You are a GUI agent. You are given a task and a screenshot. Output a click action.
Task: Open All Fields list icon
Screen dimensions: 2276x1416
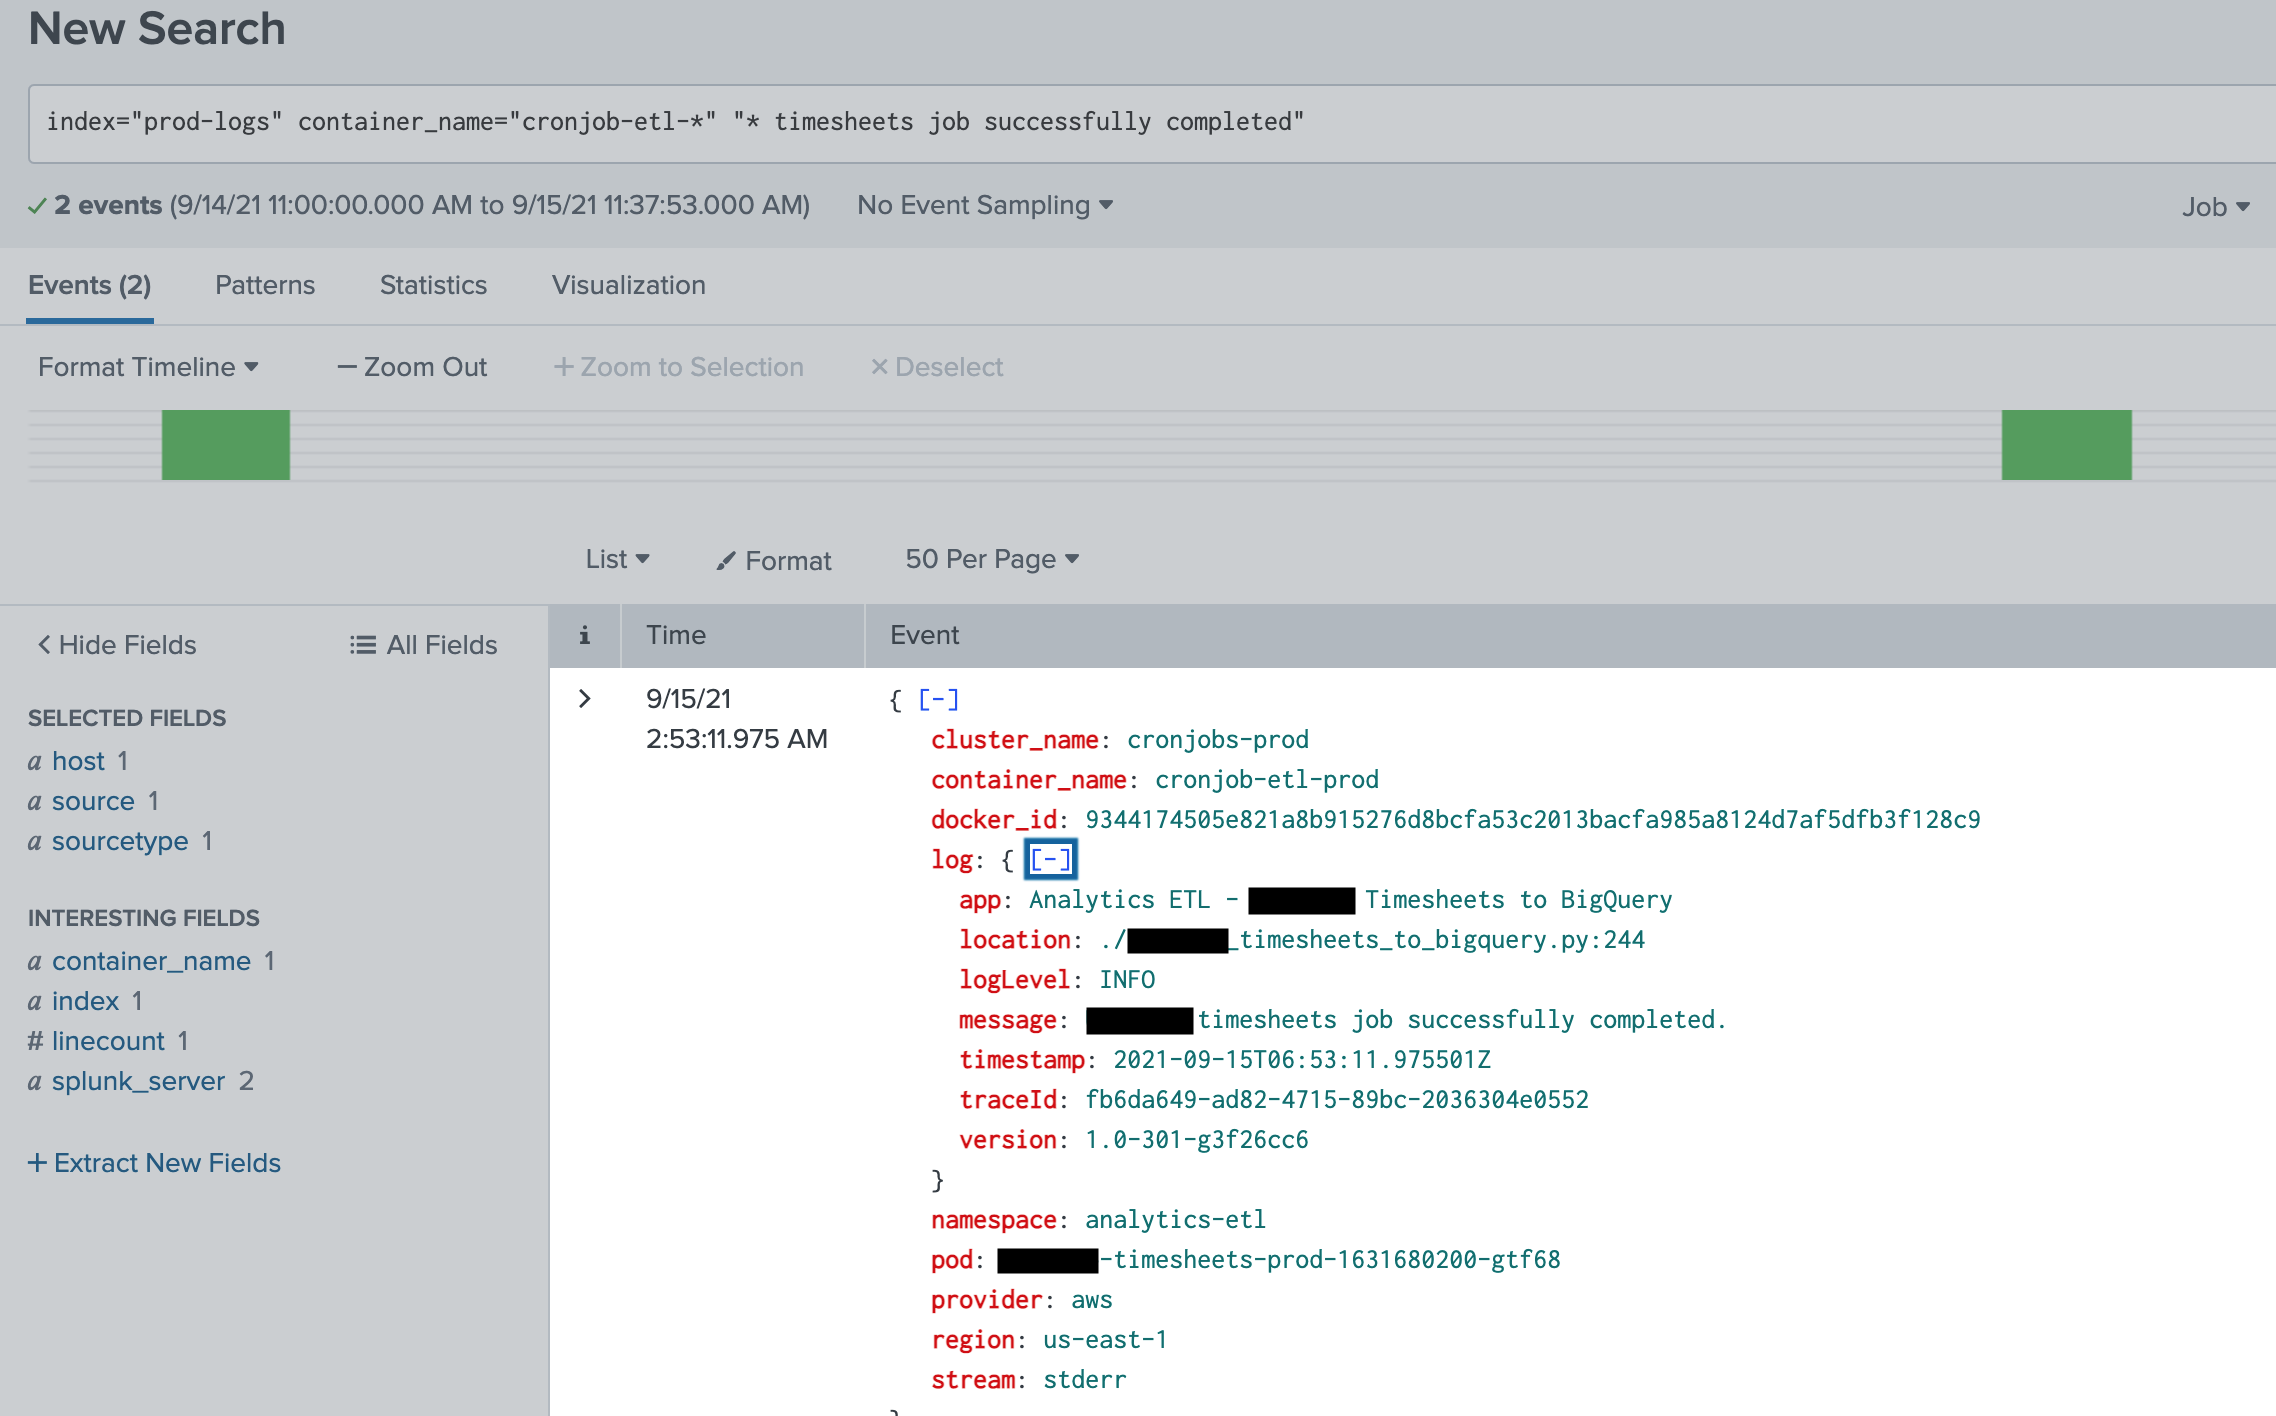tap(362, 645)
